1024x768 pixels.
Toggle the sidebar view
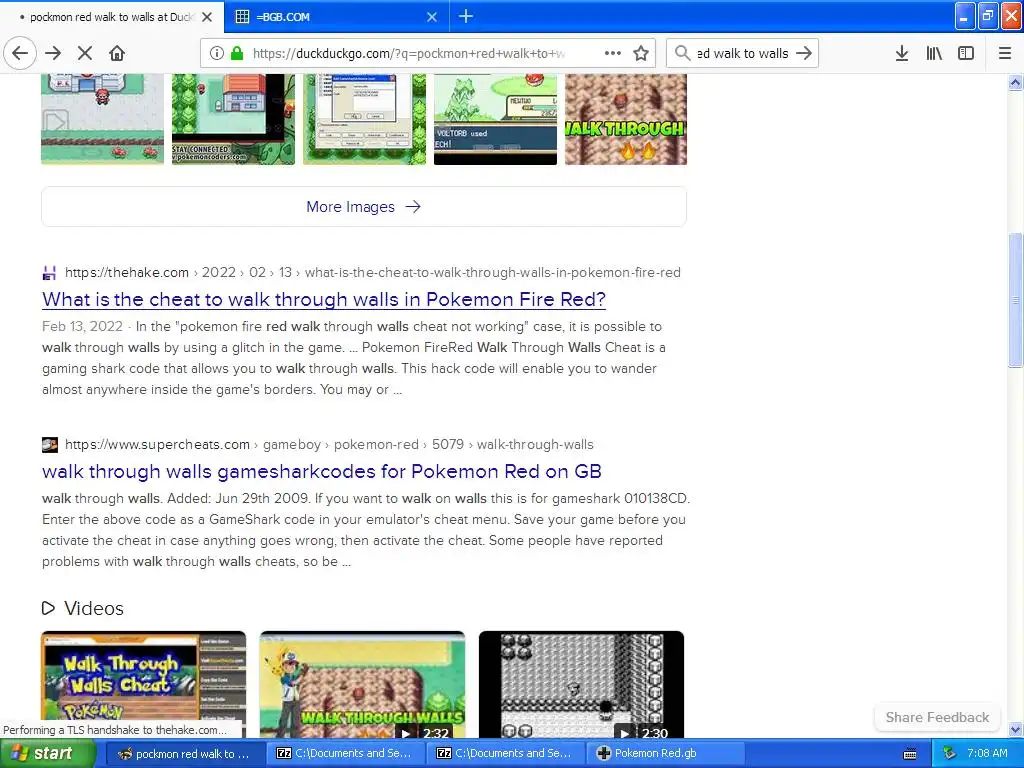(966, 53)
